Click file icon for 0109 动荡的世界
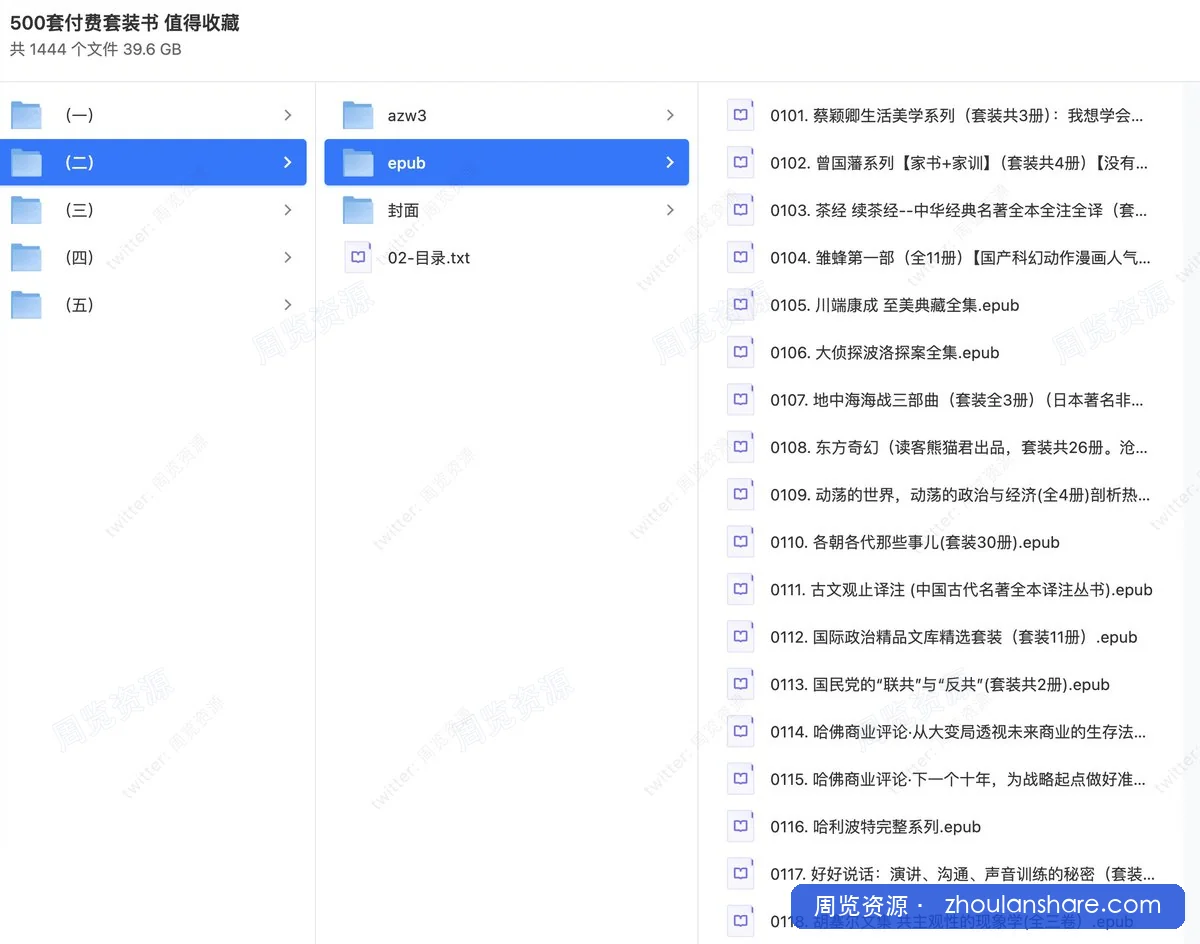This screenshot has width=1200, height=944. 740,494
